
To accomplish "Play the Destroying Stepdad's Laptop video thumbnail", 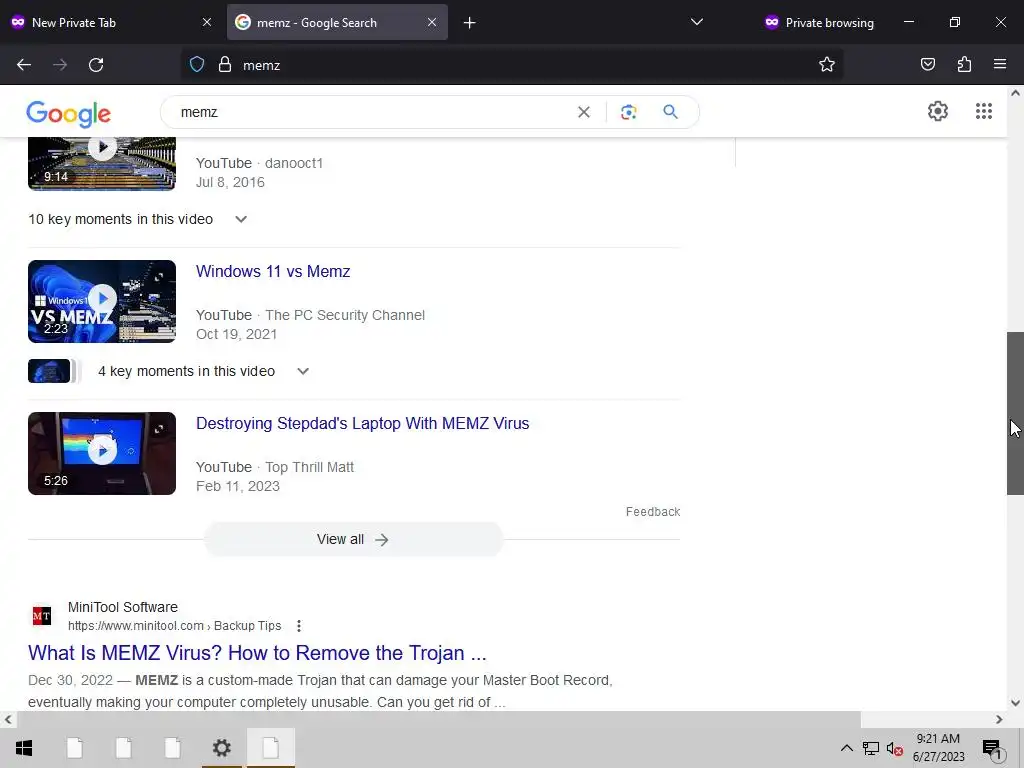I will (x=102, y=453).
